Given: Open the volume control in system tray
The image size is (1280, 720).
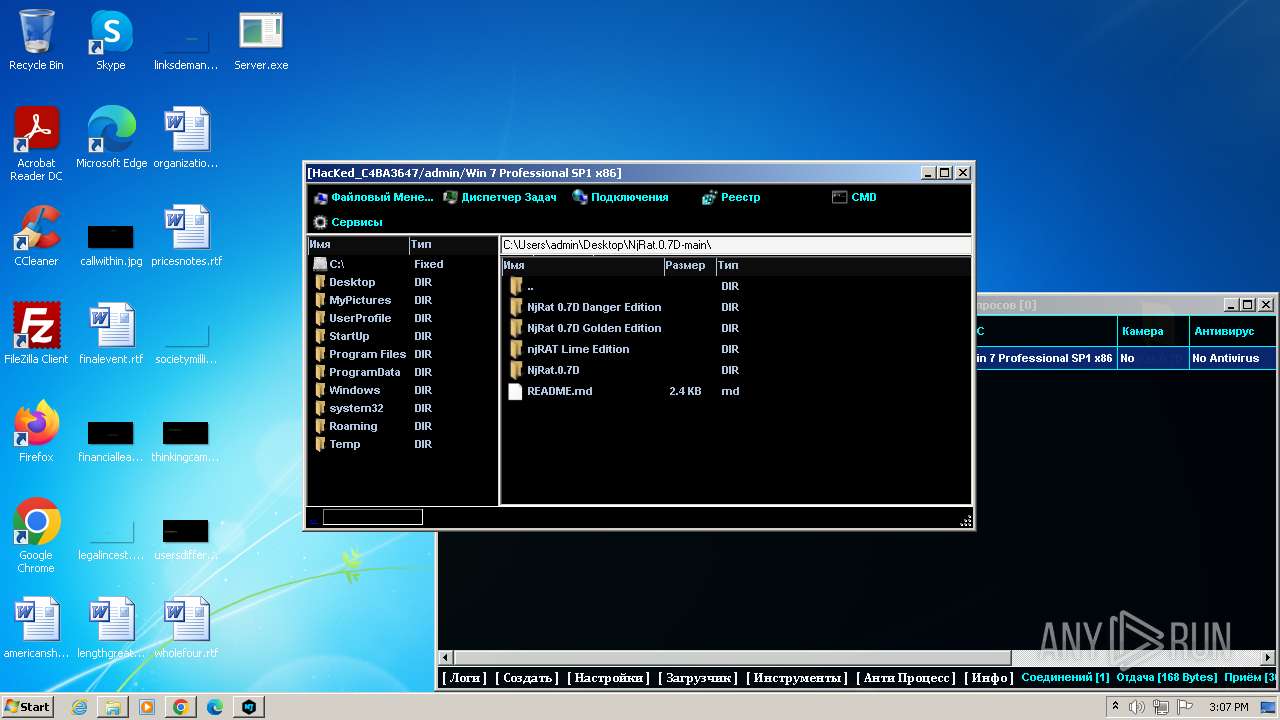Looking at the screenshot, I should [x=1137, y=707].
